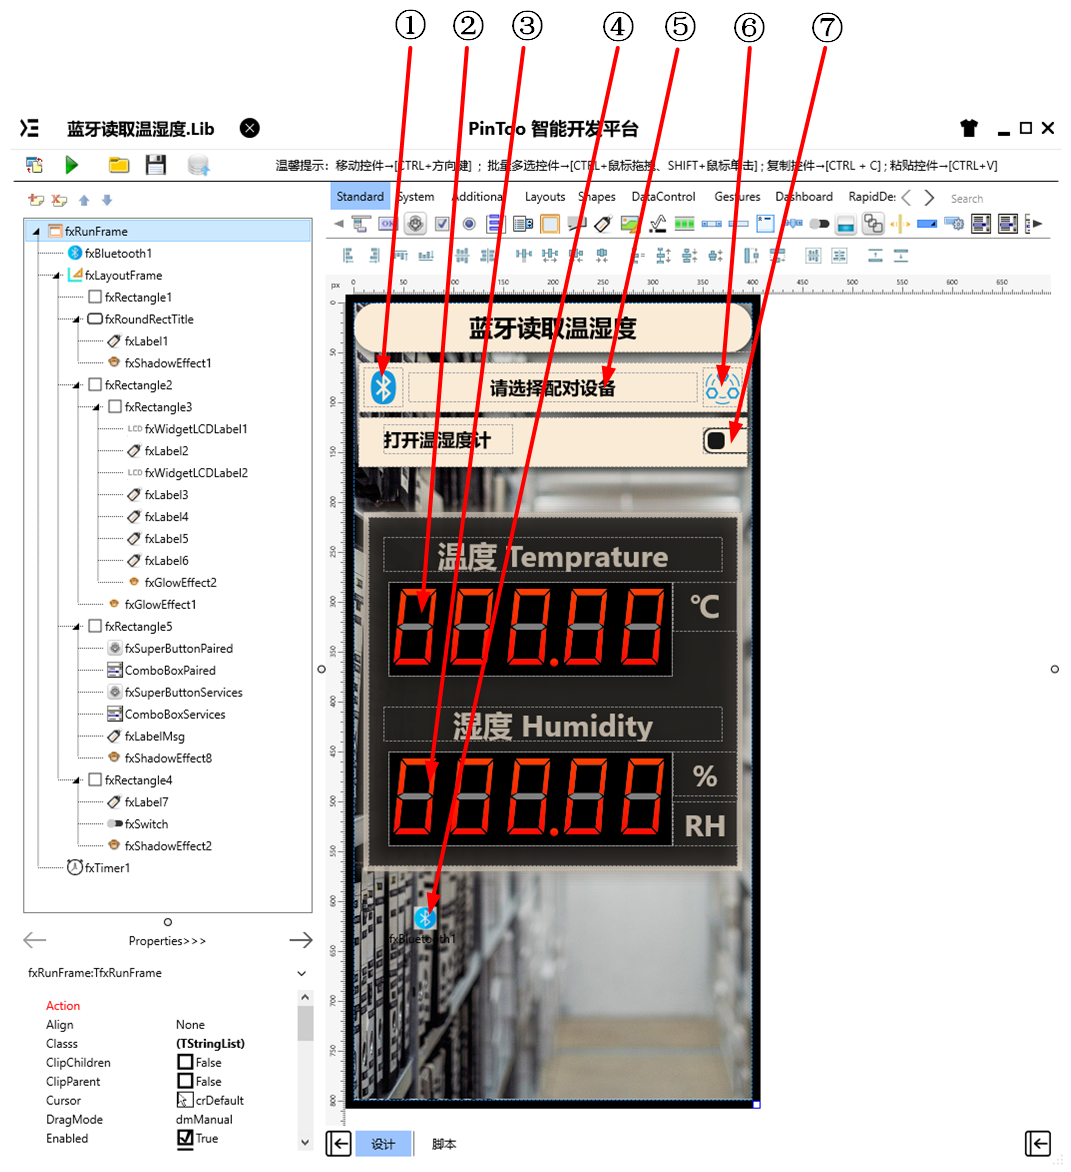Select the radio button component in the palette
This screenshot has height=1172, width=1071.
tap(469, 223)
